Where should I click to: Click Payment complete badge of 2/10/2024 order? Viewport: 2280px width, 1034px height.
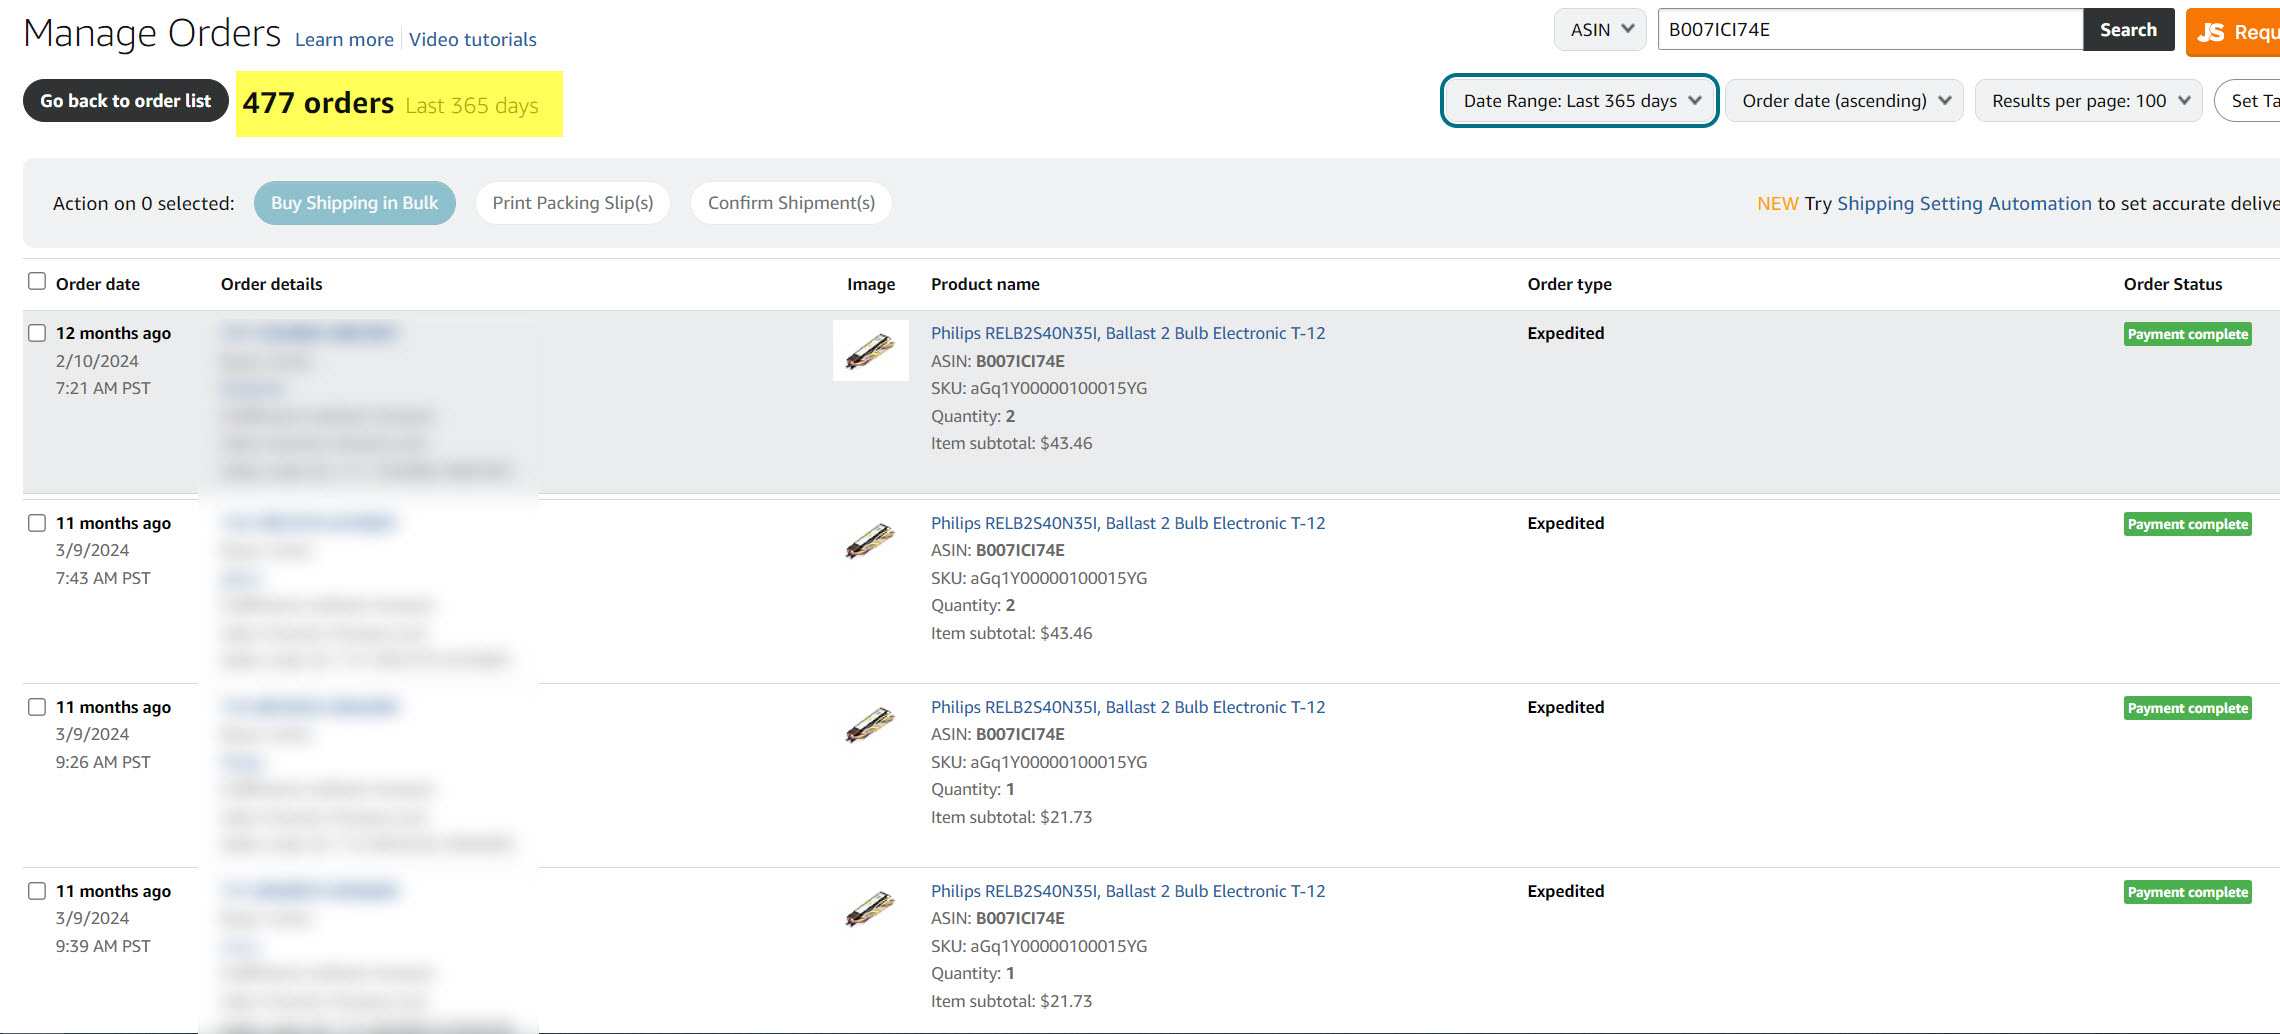(x=2188, y=334)
